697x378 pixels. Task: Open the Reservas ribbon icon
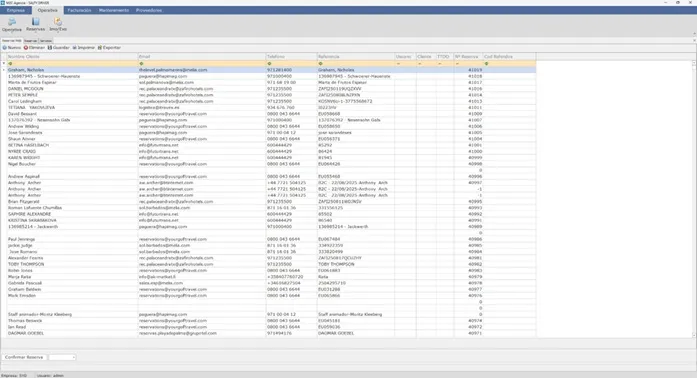[x=36, y=25]
